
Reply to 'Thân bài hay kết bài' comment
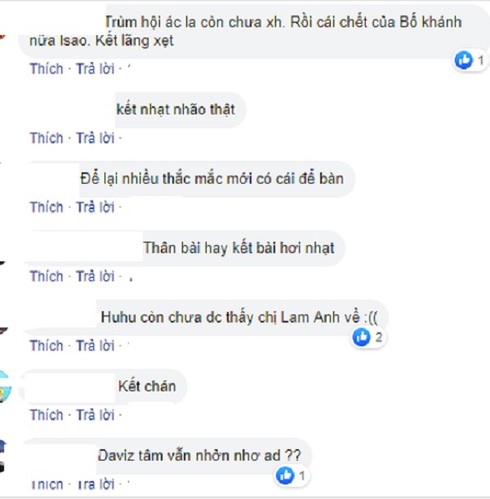click(95, 276)
